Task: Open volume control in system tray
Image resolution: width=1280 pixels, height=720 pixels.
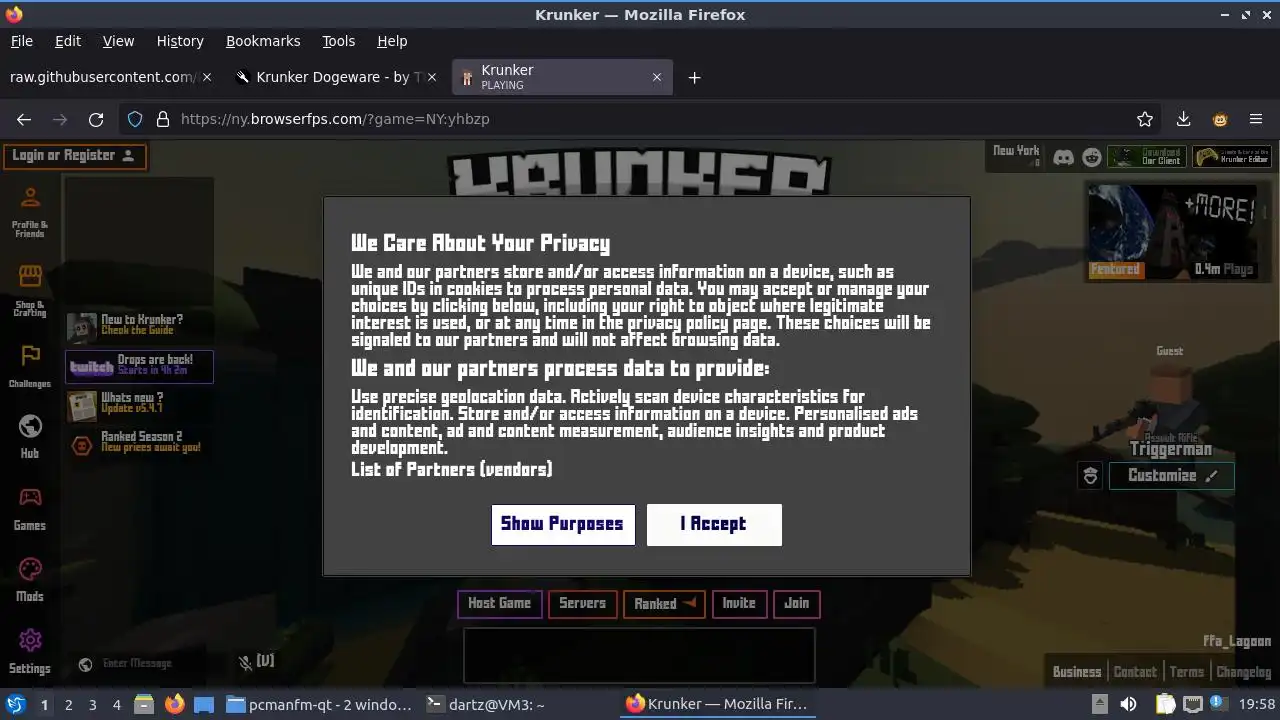Action: coord(1128,704)
